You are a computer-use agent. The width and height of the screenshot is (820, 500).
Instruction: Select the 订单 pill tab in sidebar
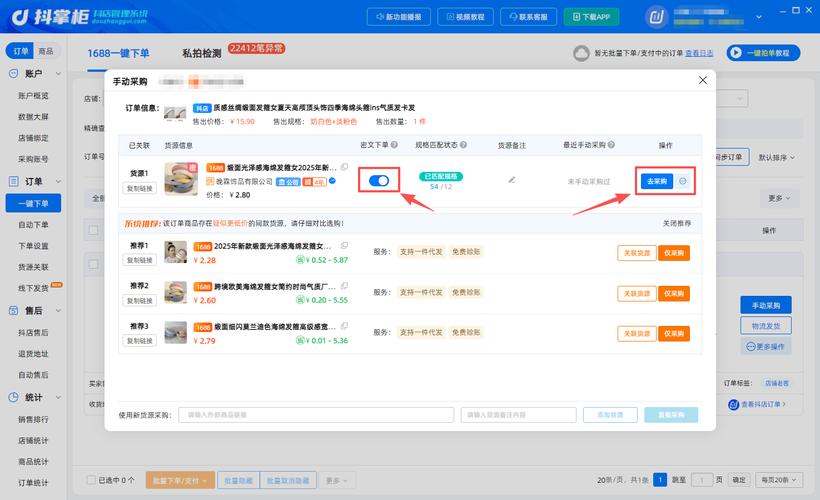(x=20, y=51)
